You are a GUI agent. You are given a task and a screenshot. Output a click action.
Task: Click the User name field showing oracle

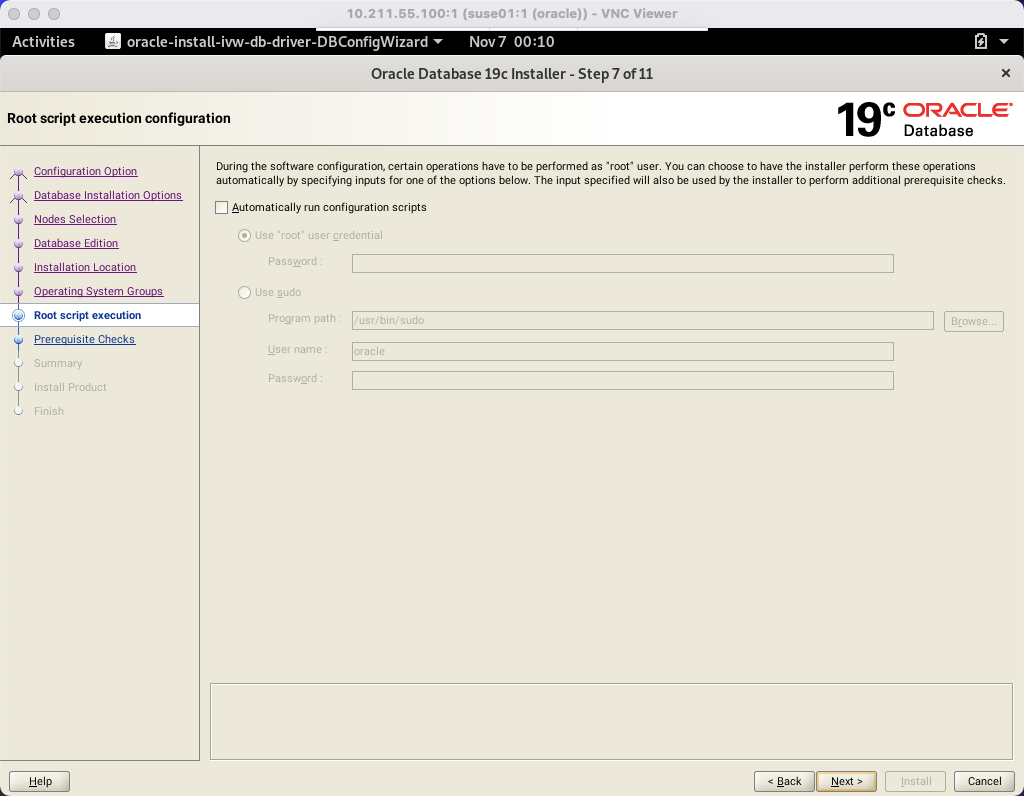pyautogui.click(x=622, y=351)
